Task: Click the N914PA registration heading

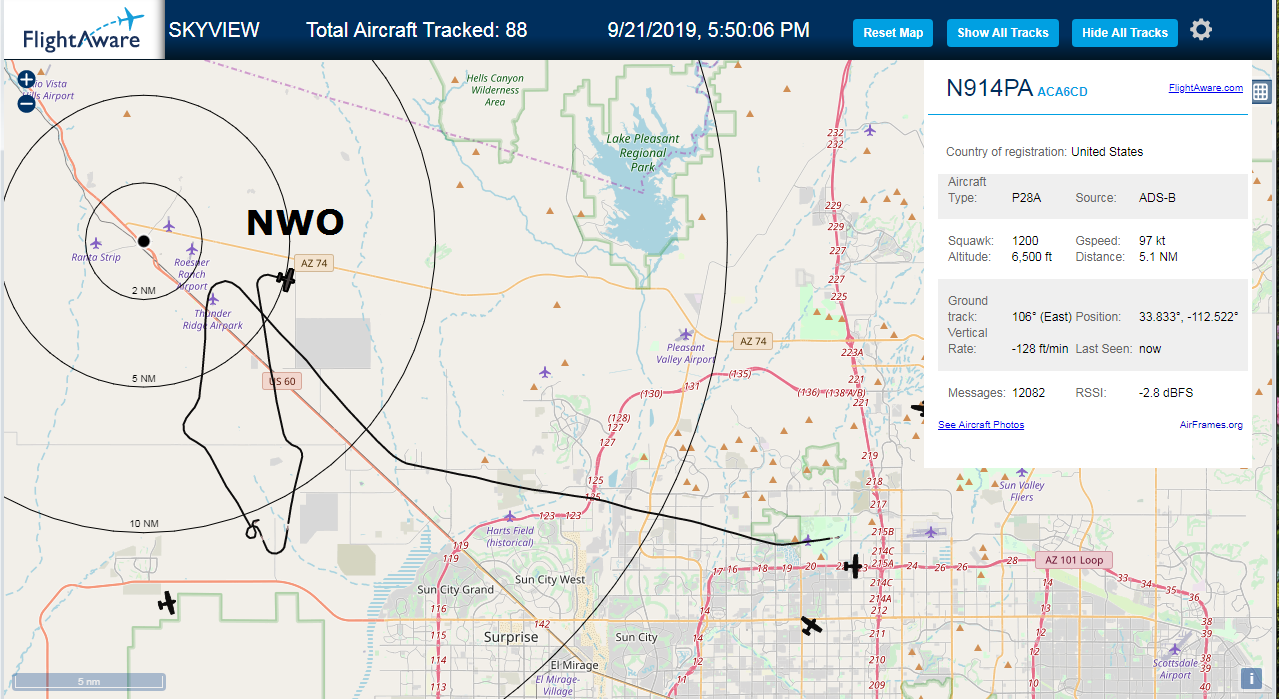Action: click(989, 88)
